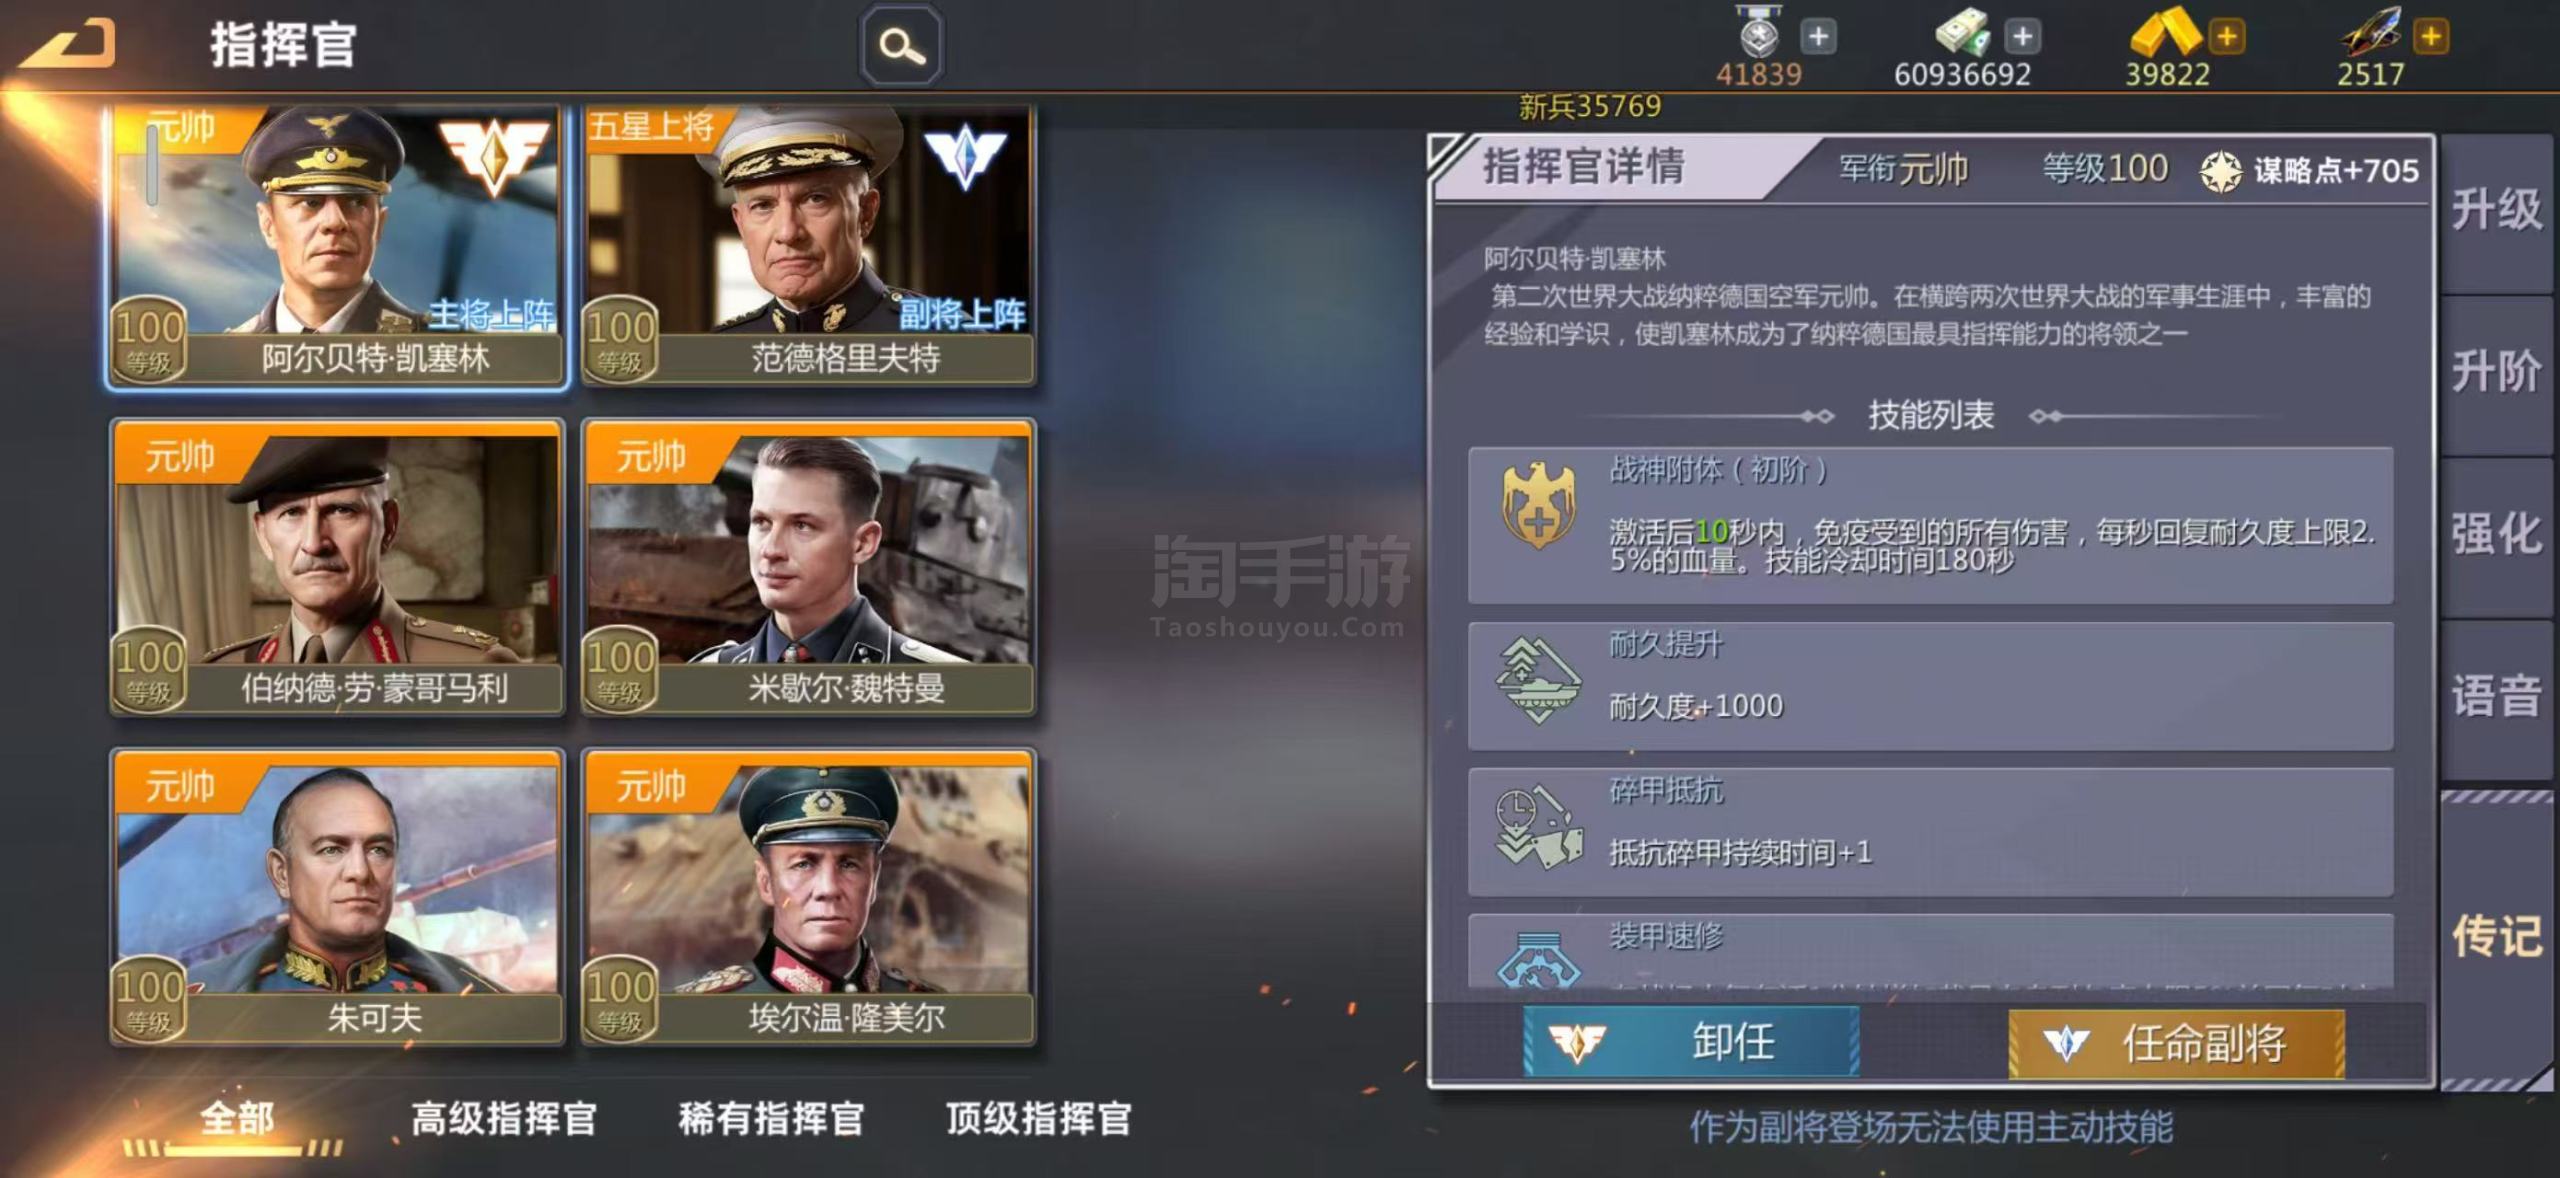The height and width of the screenshot is (1178, 2560).
Task: Select the 全部 filter tab
Action: click(237, 1119)
